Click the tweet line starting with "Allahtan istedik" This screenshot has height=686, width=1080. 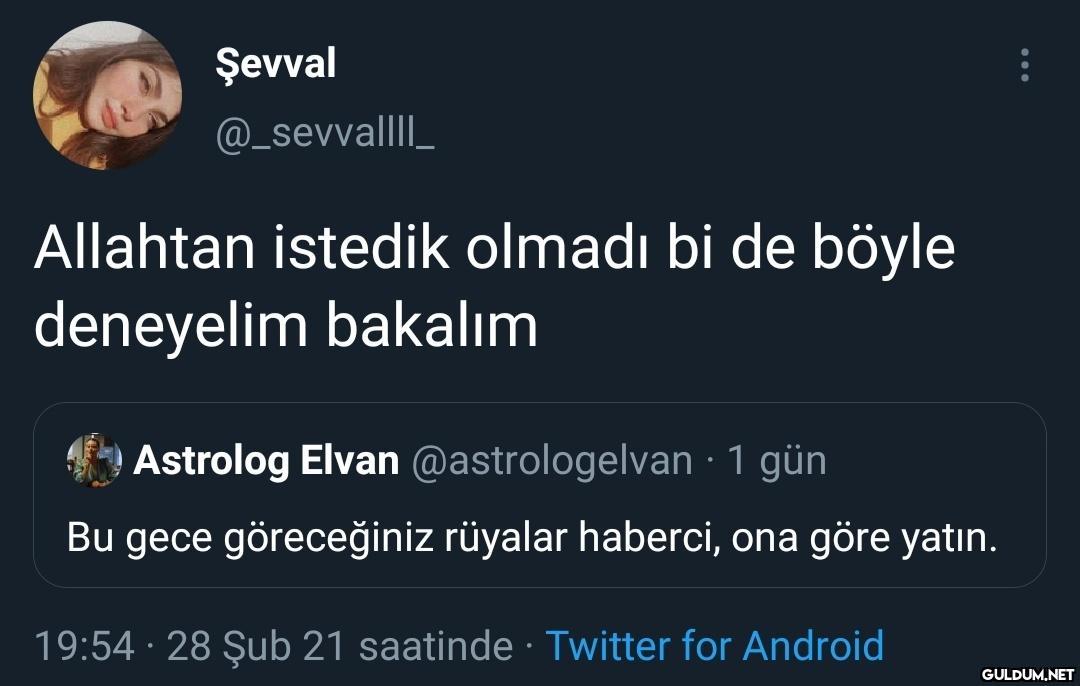tap(494, 250)
